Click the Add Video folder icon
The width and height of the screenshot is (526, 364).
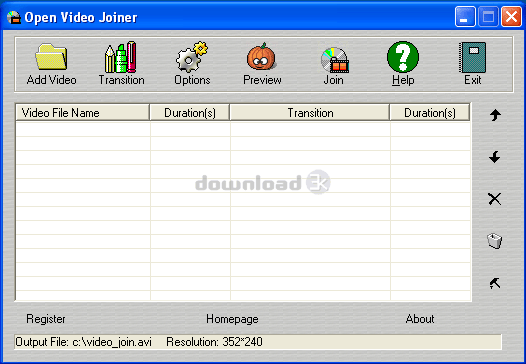(51, 57)
